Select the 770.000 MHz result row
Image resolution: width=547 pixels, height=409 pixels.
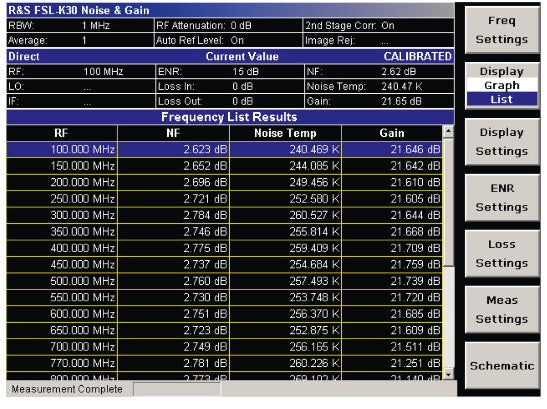tap(224, 363)
